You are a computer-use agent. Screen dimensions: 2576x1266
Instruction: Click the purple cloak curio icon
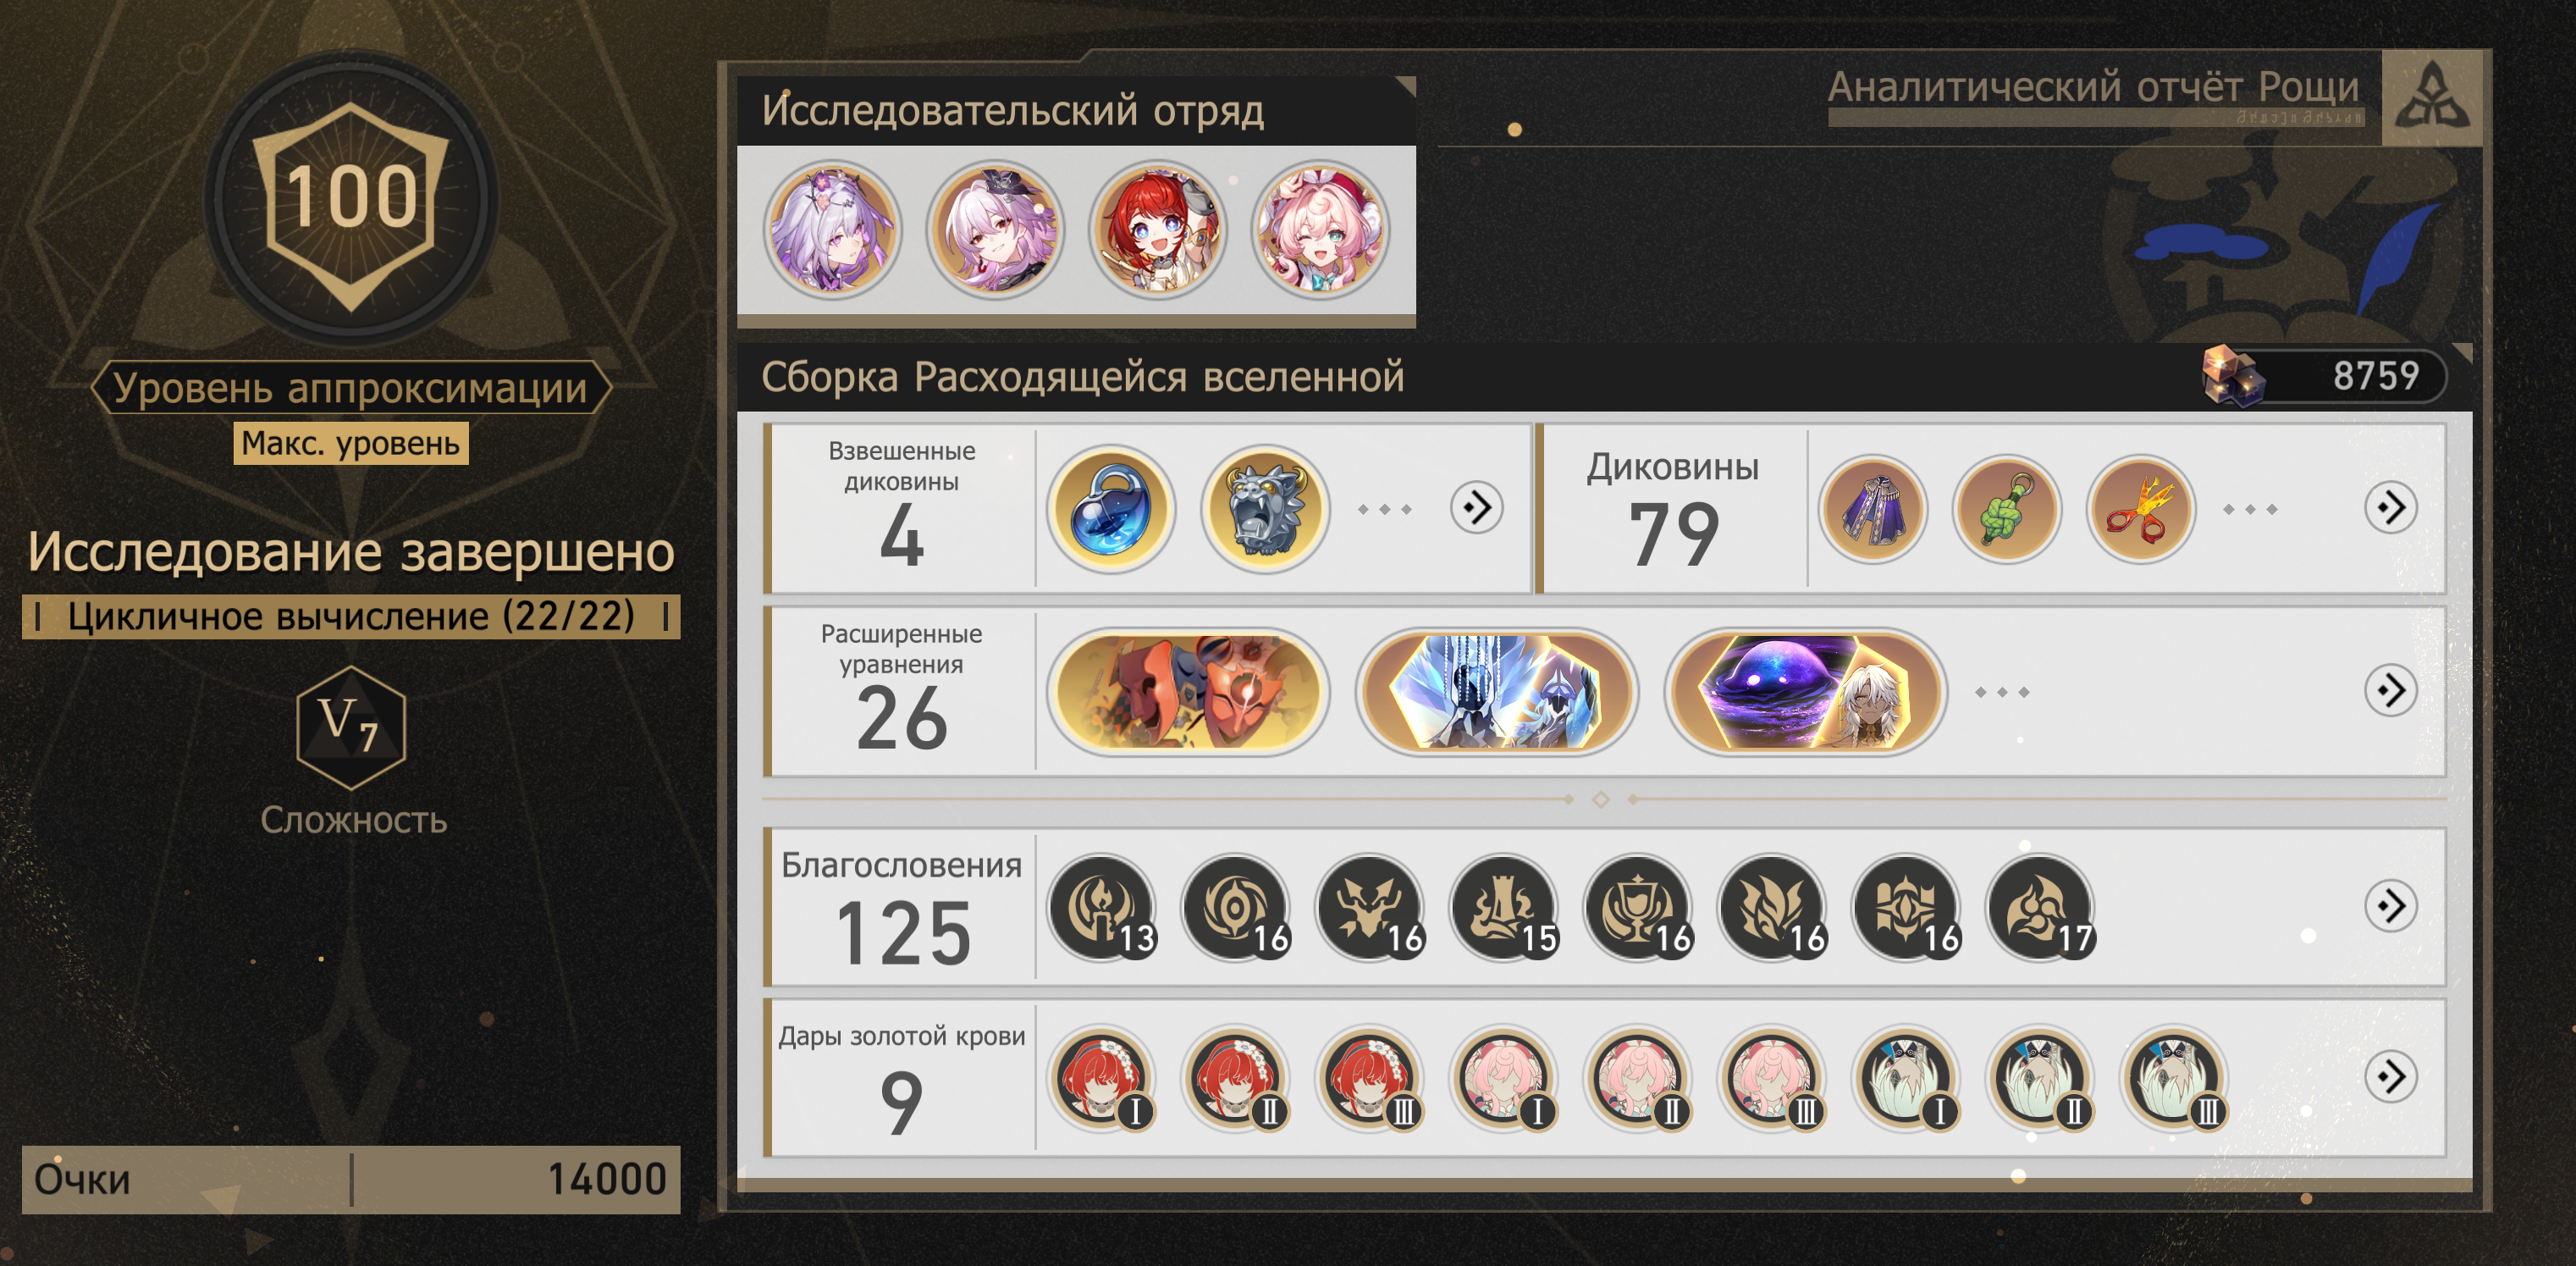tap(1872, 509)
